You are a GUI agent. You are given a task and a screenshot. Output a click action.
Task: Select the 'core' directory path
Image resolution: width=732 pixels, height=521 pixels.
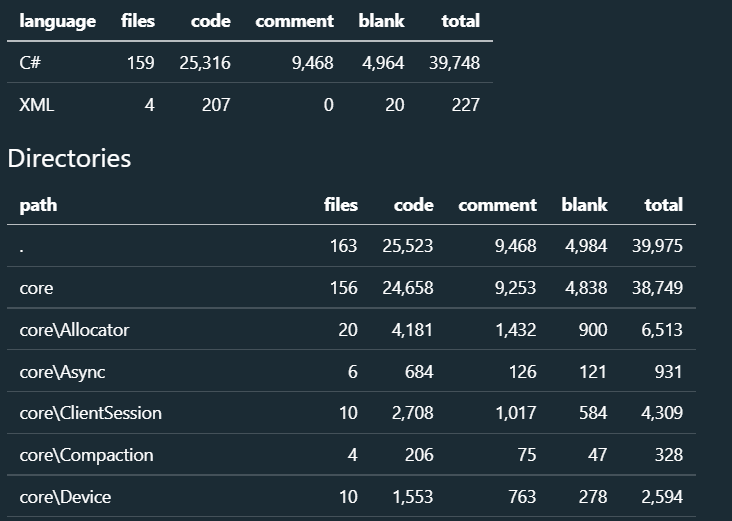36,288
